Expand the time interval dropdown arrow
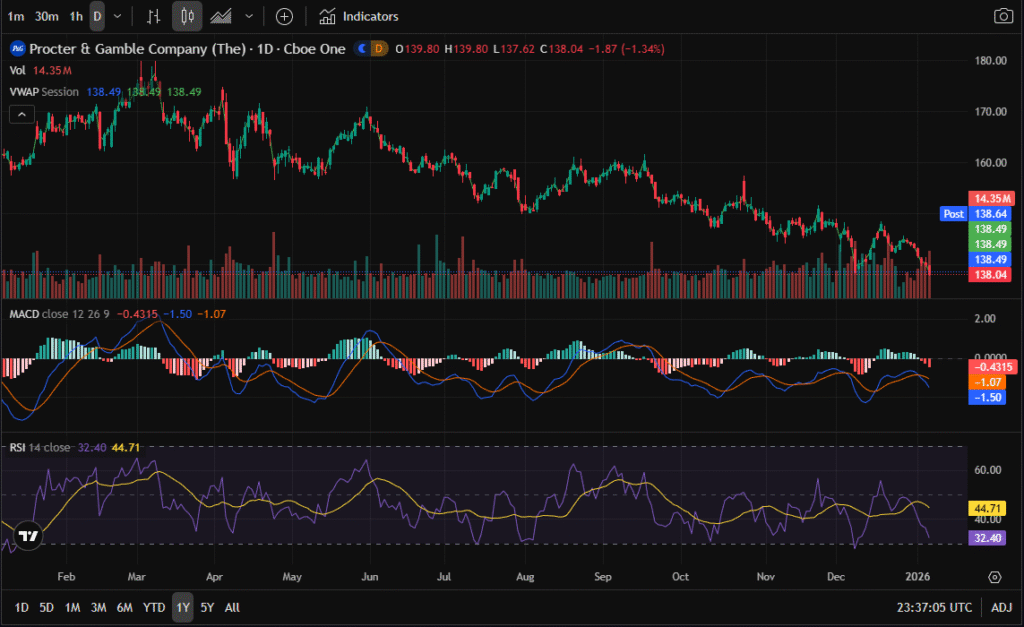 point(118,16)
